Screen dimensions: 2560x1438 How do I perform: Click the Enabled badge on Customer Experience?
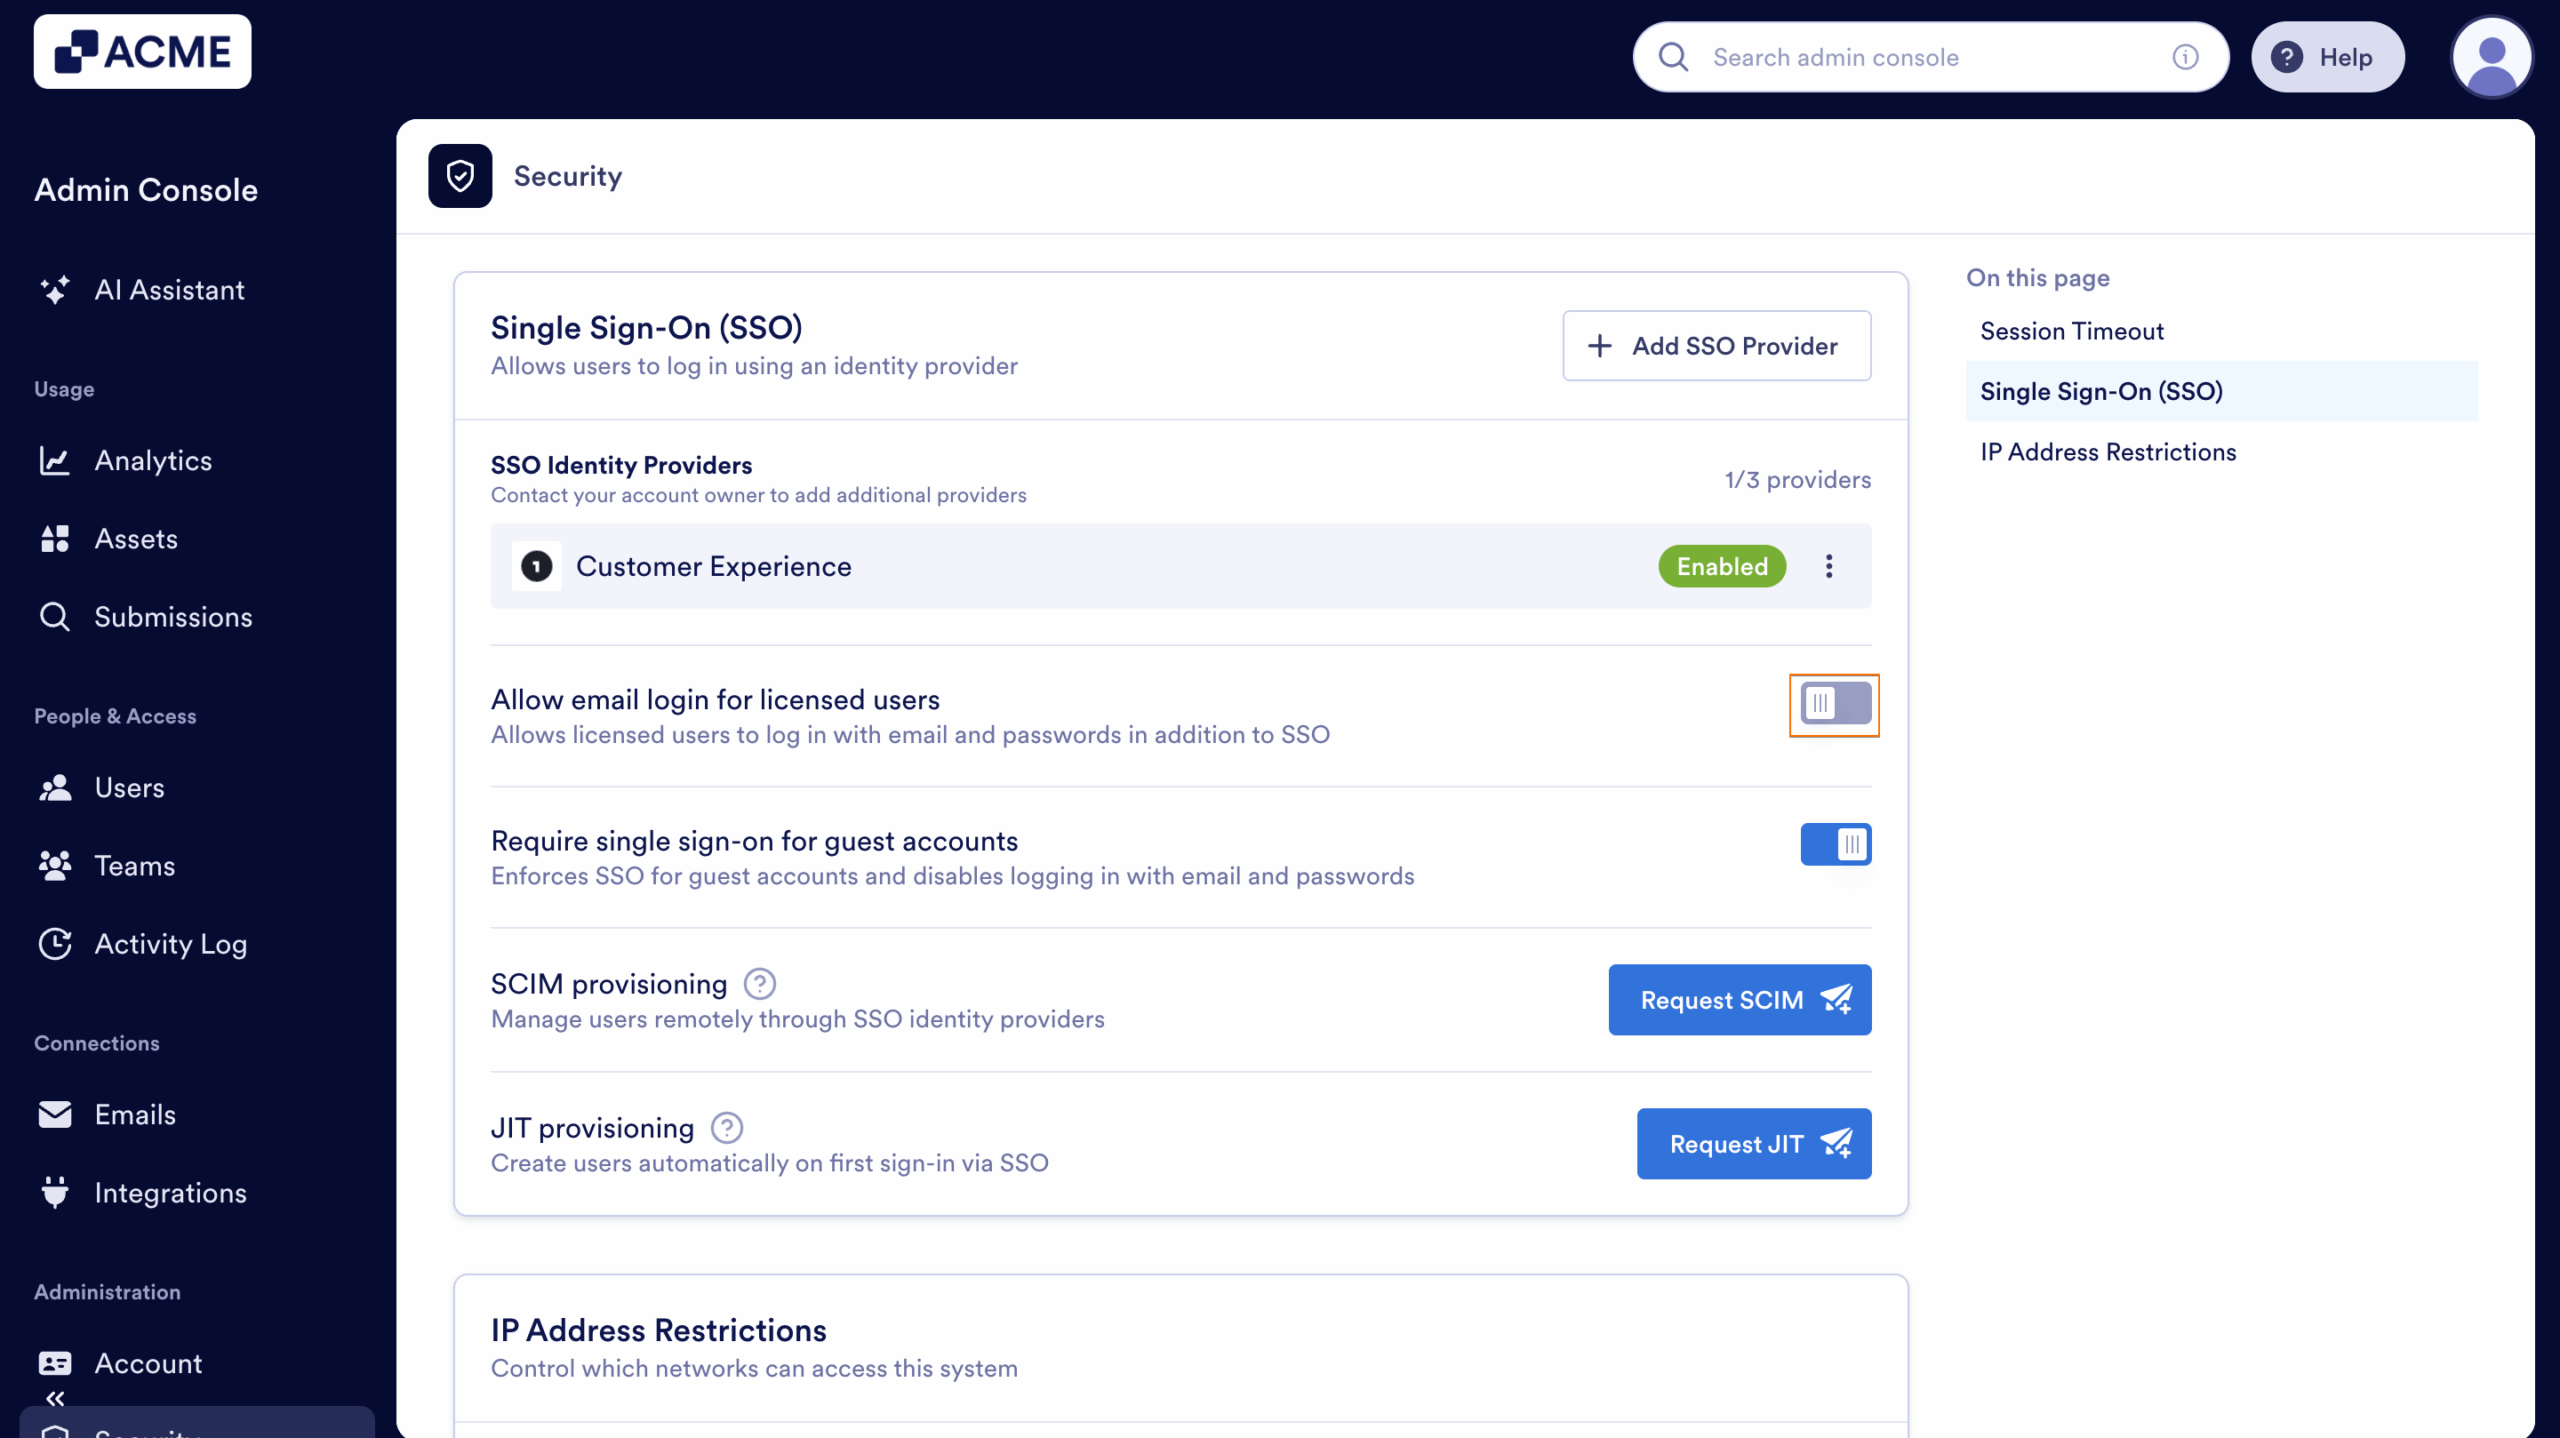(1720, 566)
